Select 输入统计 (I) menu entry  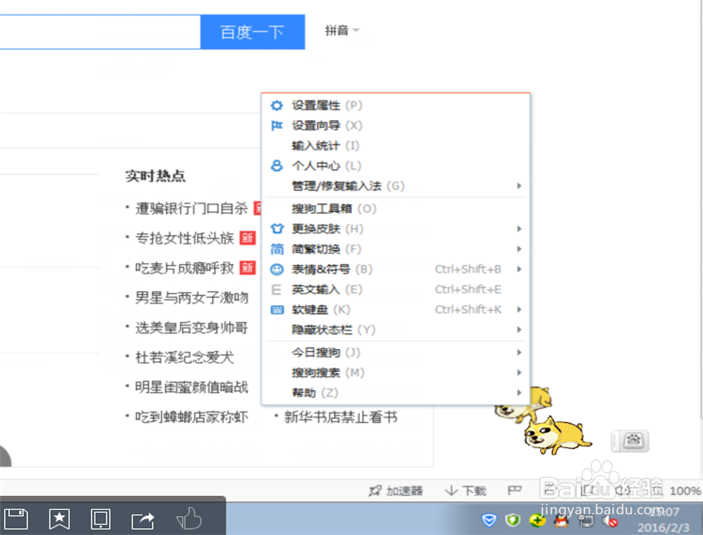point(395,146)
